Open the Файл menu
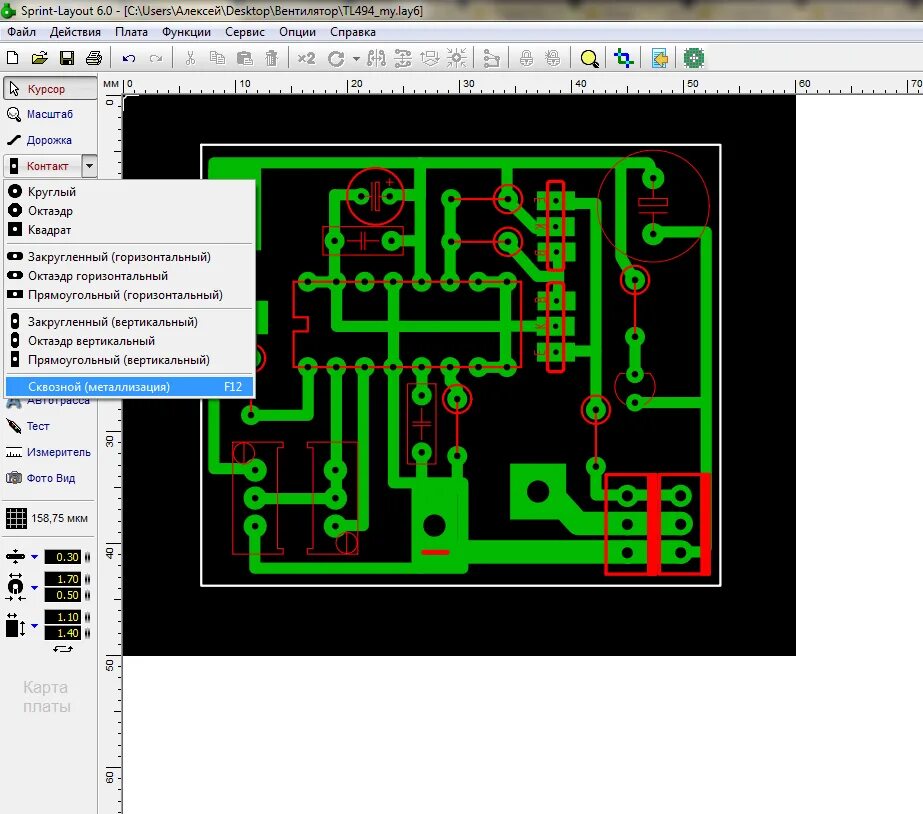This screenshot has width=923, height=814. [21, 32]
